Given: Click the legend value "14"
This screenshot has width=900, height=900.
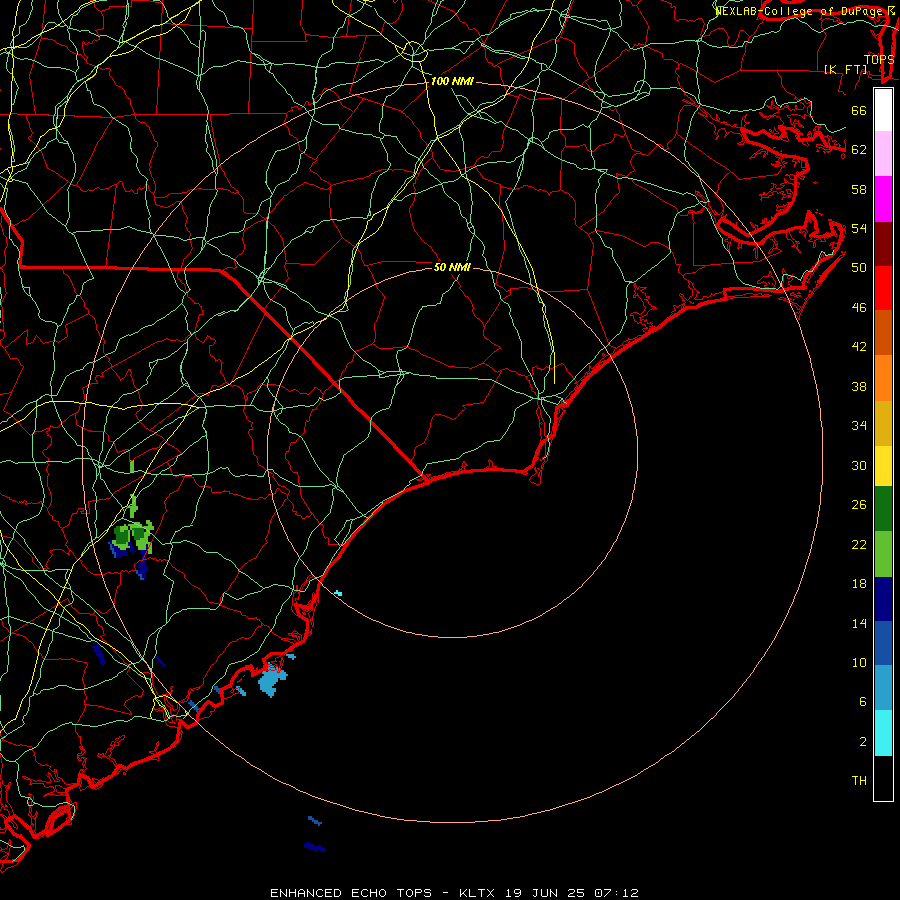Looking at the screenshot, I should click(x=859, y=623).
